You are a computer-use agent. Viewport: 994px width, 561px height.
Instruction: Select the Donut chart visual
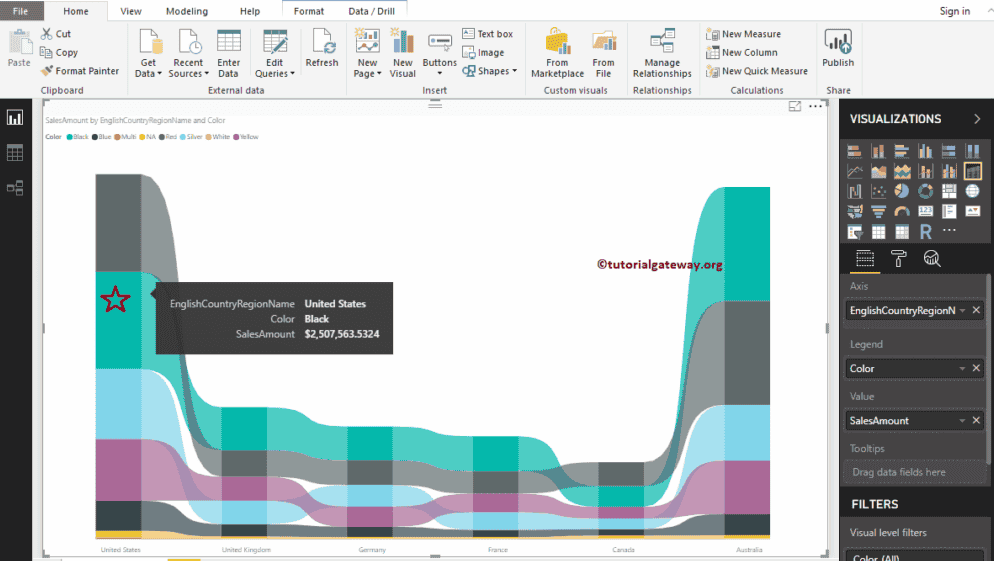pyautogui.click(x=925, y=191)
